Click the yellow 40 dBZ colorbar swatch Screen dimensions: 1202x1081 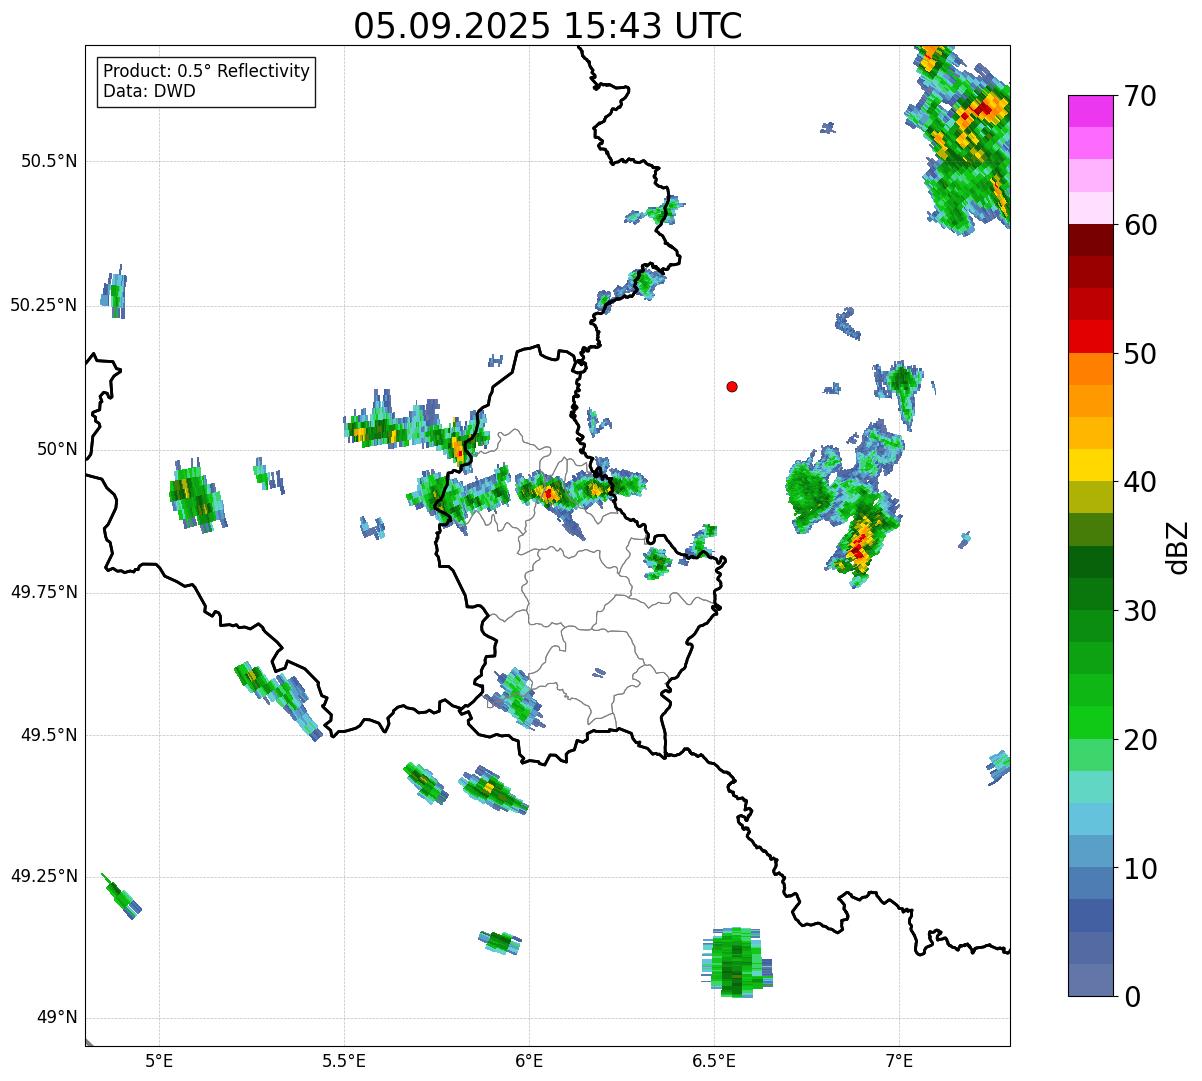1091,466
